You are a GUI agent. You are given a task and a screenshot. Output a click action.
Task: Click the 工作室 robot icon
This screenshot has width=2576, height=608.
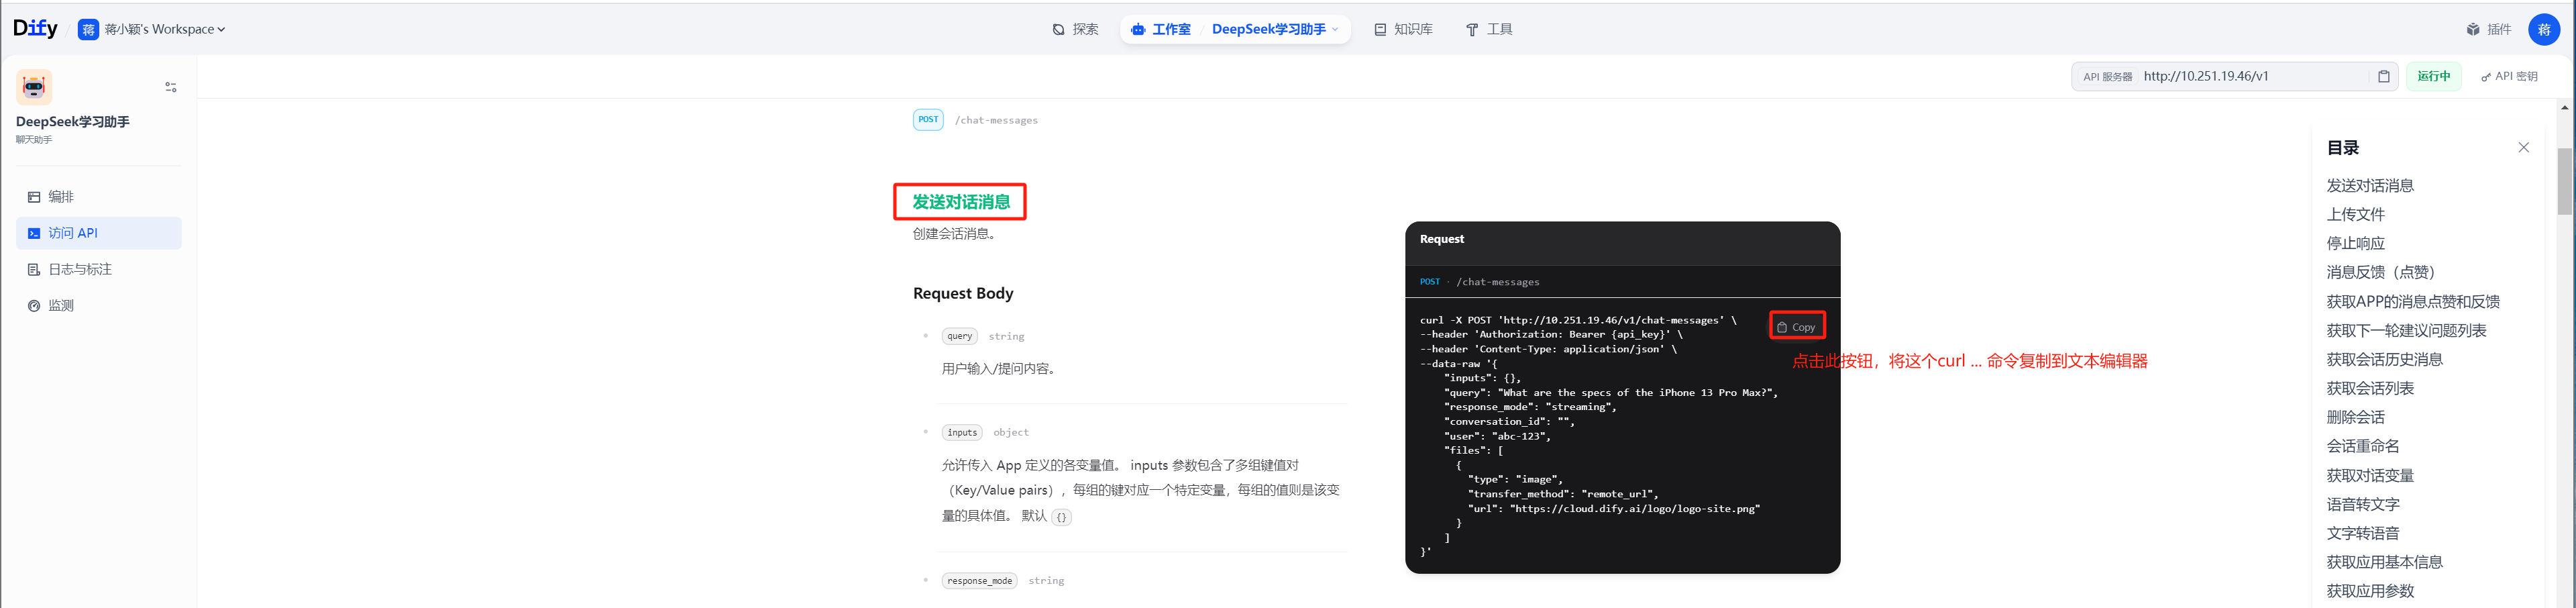point(1138,30)
